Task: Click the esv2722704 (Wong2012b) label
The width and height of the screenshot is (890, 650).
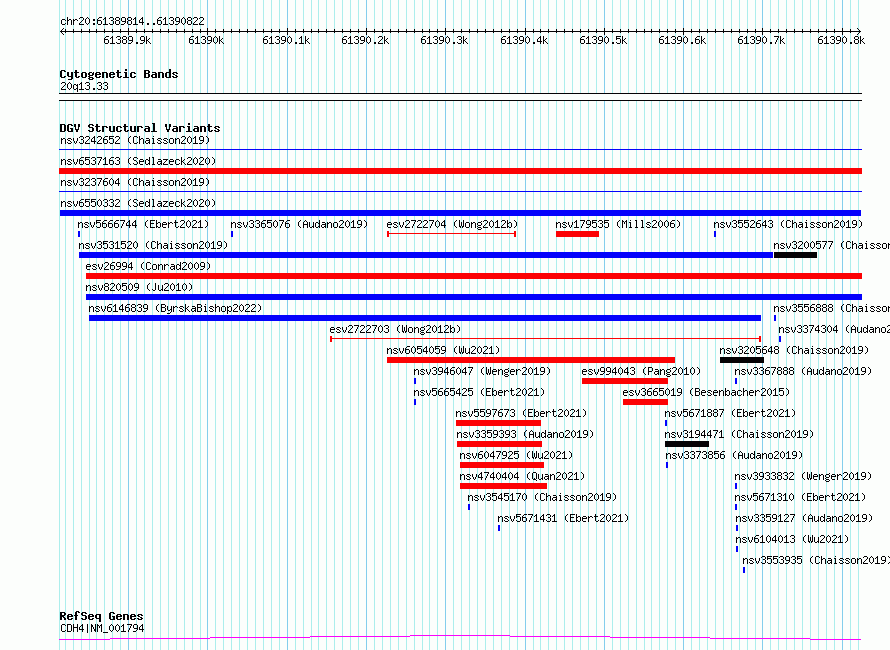Action: (452, 224)
